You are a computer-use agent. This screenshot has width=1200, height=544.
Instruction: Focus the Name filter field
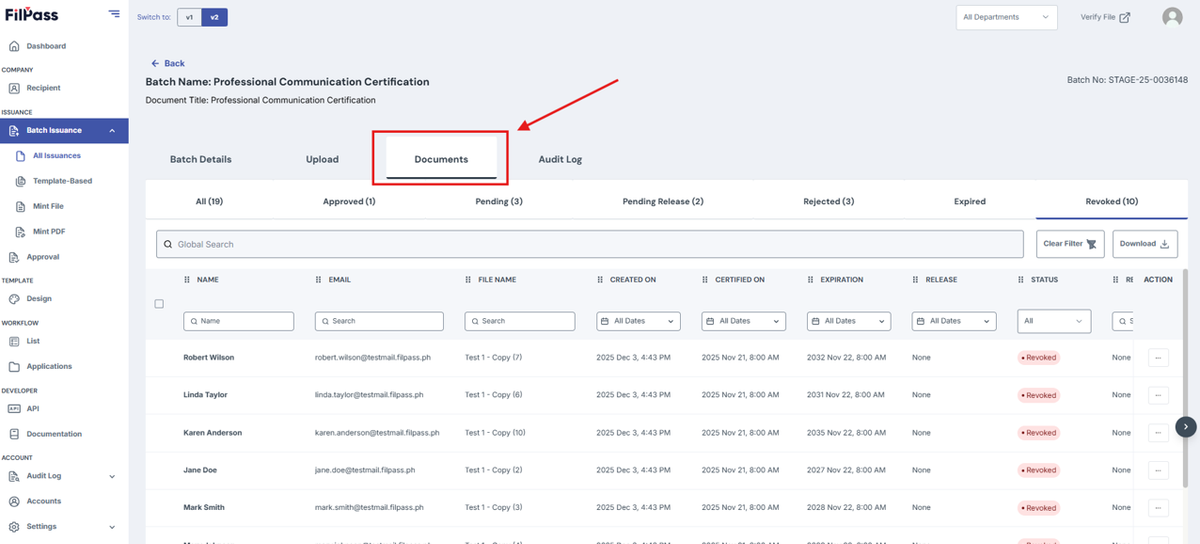tap(239, 321)
